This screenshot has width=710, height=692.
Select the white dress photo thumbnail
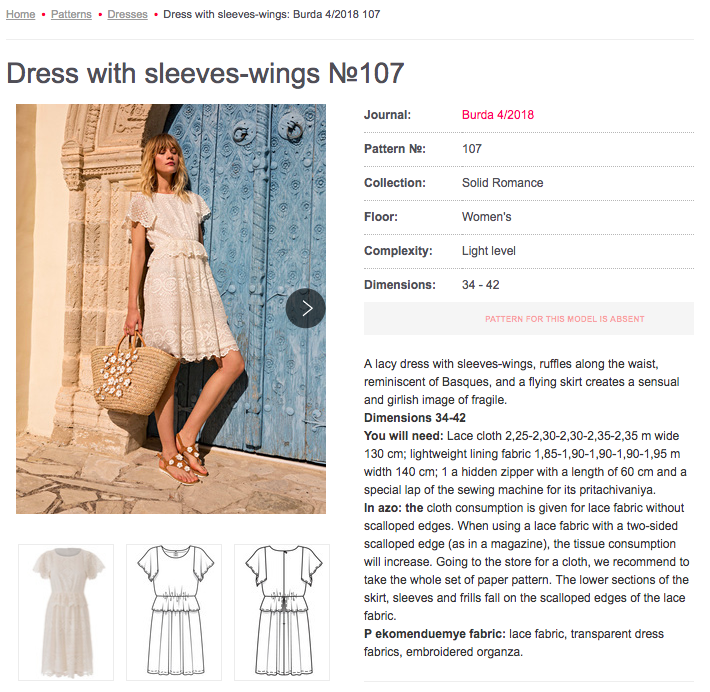[x=66, y=612]
